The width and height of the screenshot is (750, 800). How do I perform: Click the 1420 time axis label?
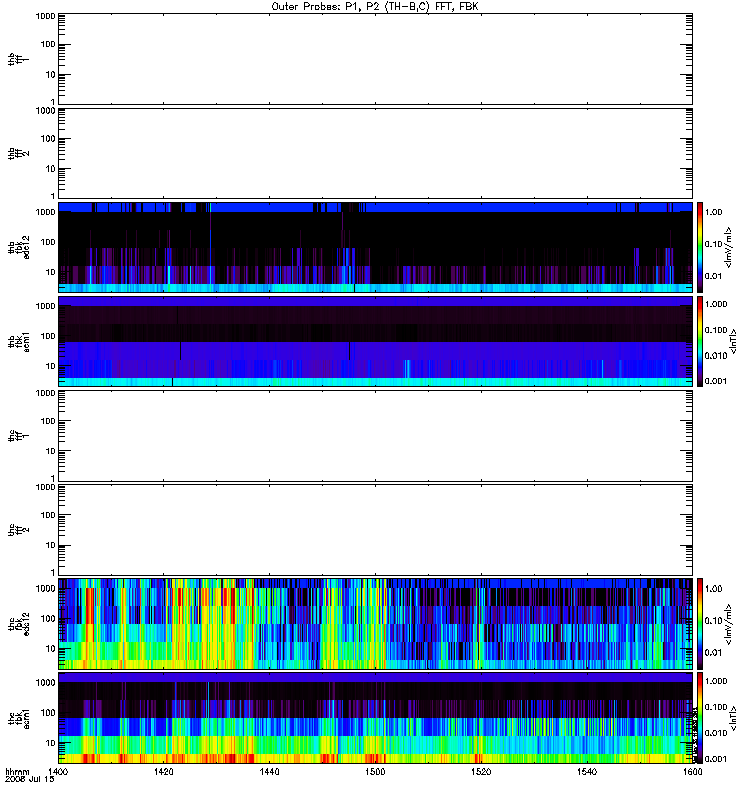pyautogui.click(x=163, y=771)
